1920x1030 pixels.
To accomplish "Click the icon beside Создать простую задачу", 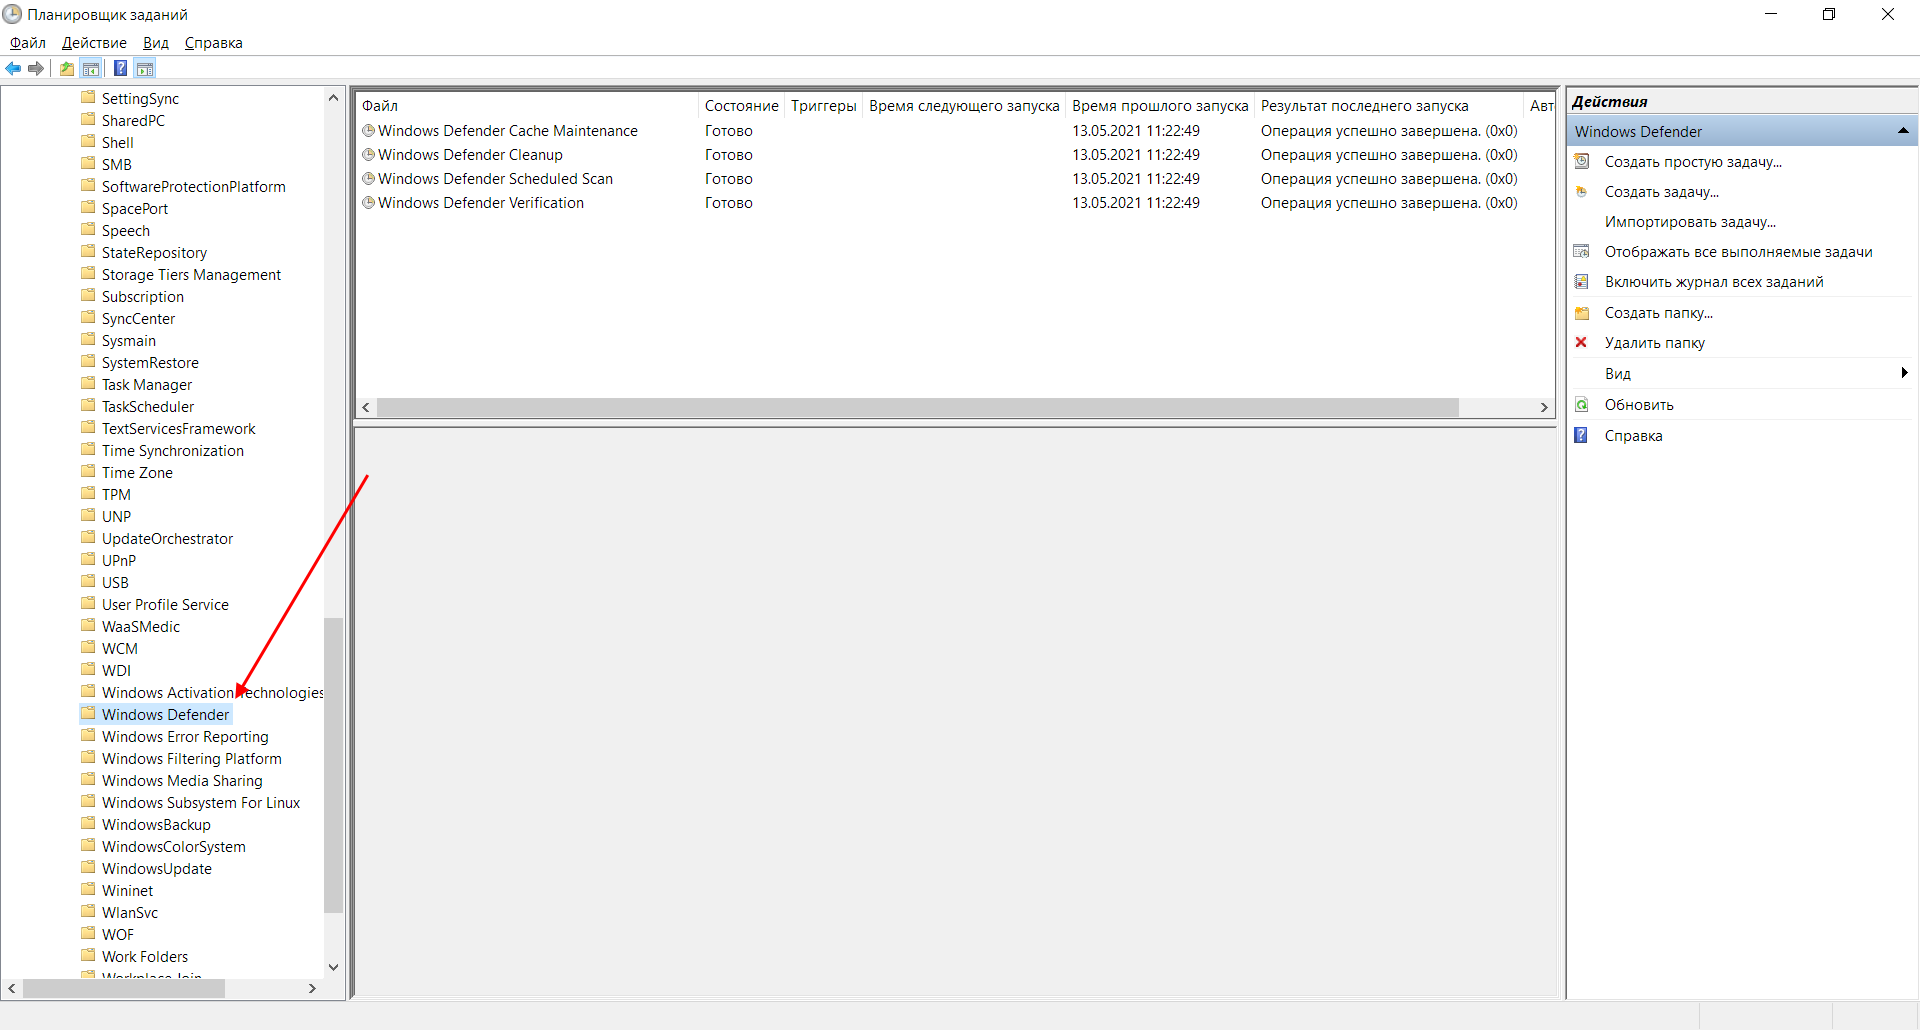I will coord(1582,161).
